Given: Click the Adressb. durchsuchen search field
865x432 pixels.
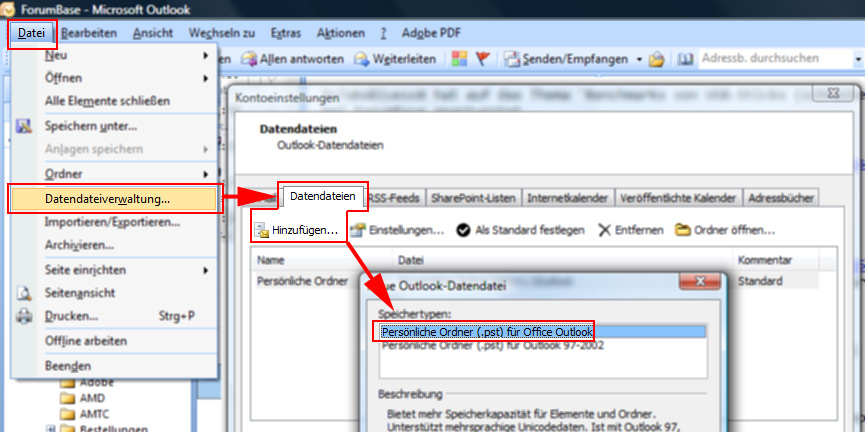Looking at the screenshot, I should 775,58.
